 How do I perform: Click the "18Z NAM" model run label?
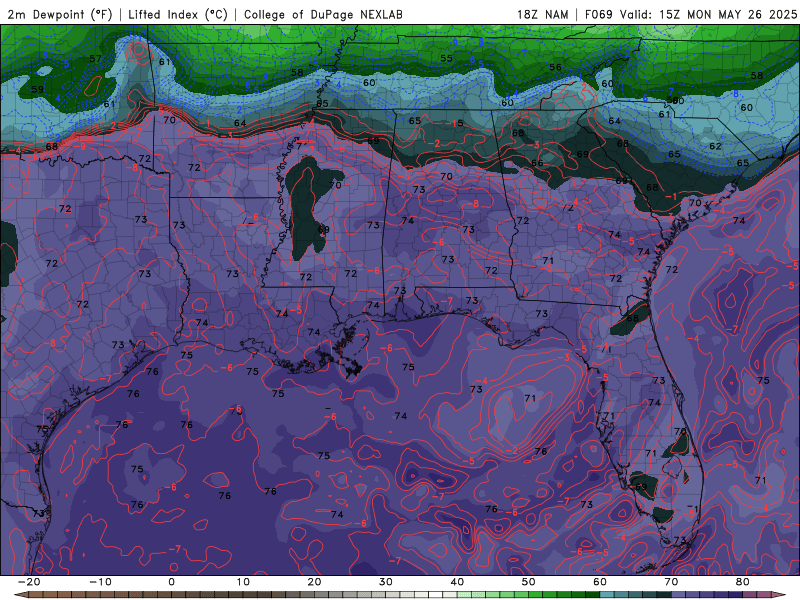click(x=543, y=15)
